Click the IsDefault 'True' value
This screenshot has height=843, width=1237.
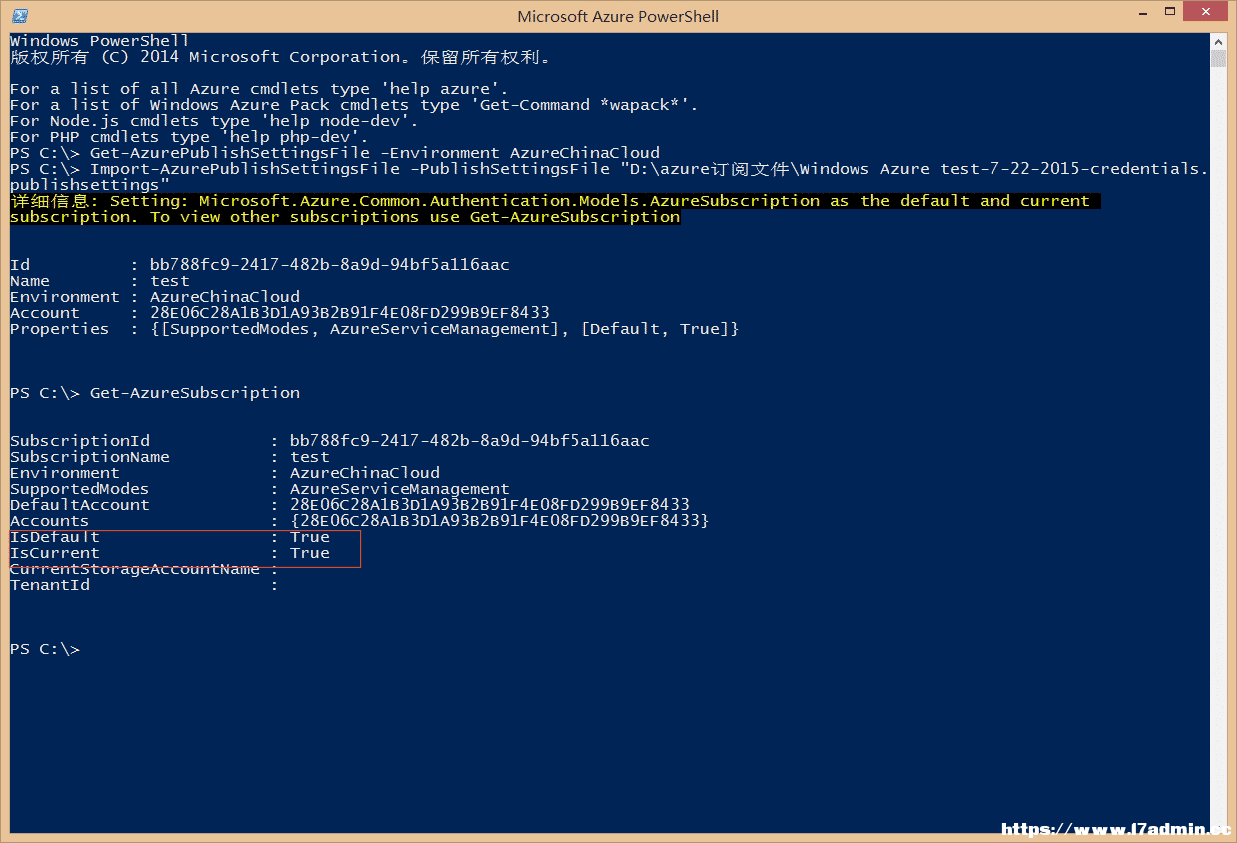click(x=310, y=537)
